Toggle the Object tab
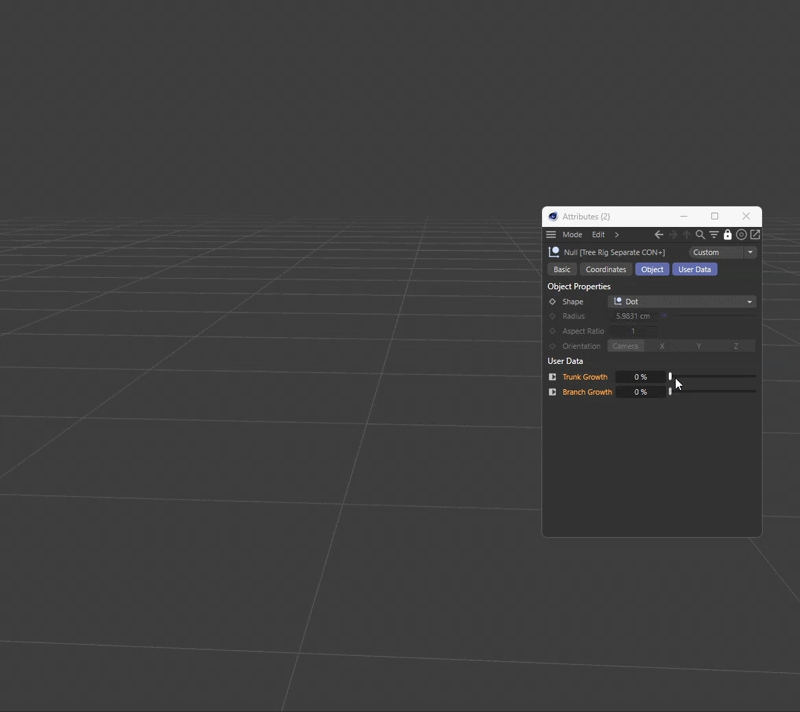This screenshot has height=712, width=800. click(x=652, y=269)
